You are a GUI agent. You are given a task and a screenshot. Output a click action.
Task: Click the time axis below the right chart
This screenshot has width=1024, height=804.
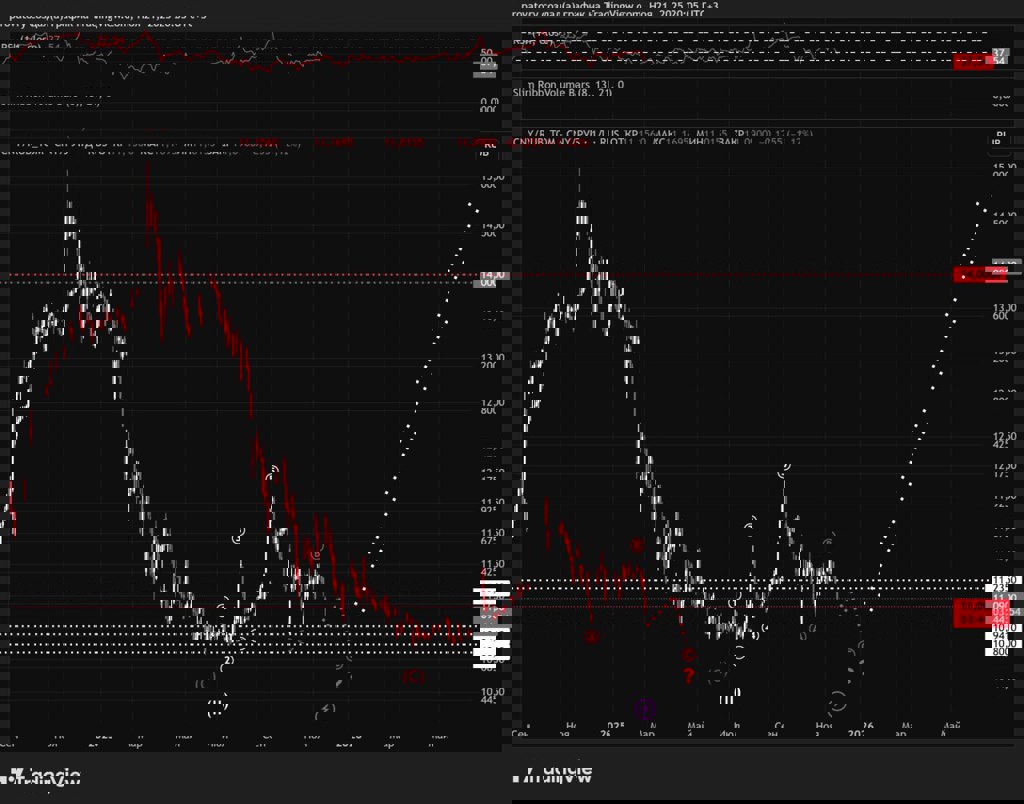click(750, 730)
